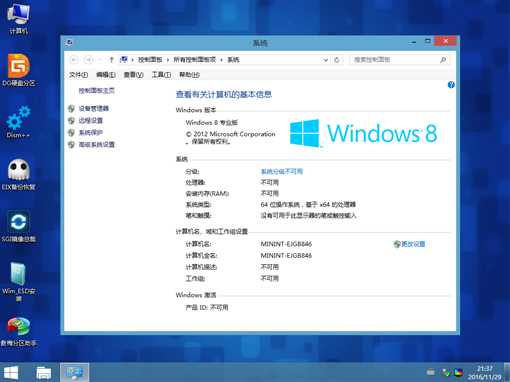Click the back navigation arrow

click(74, 60)
